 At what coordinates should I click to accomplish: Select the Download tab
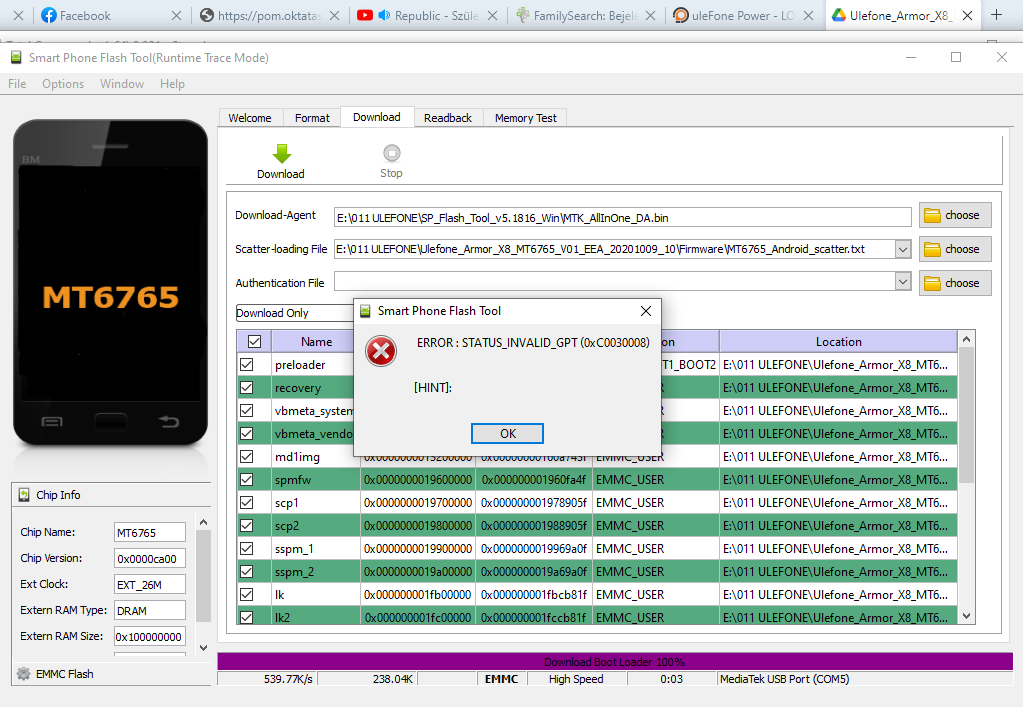pos(377,117)
